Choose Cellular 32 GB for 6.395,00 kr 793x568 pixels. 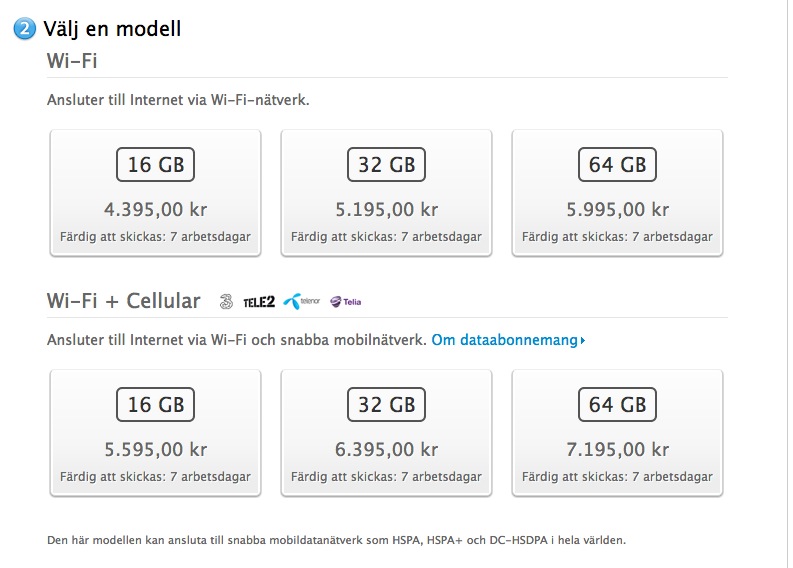(x=386, y=433)
